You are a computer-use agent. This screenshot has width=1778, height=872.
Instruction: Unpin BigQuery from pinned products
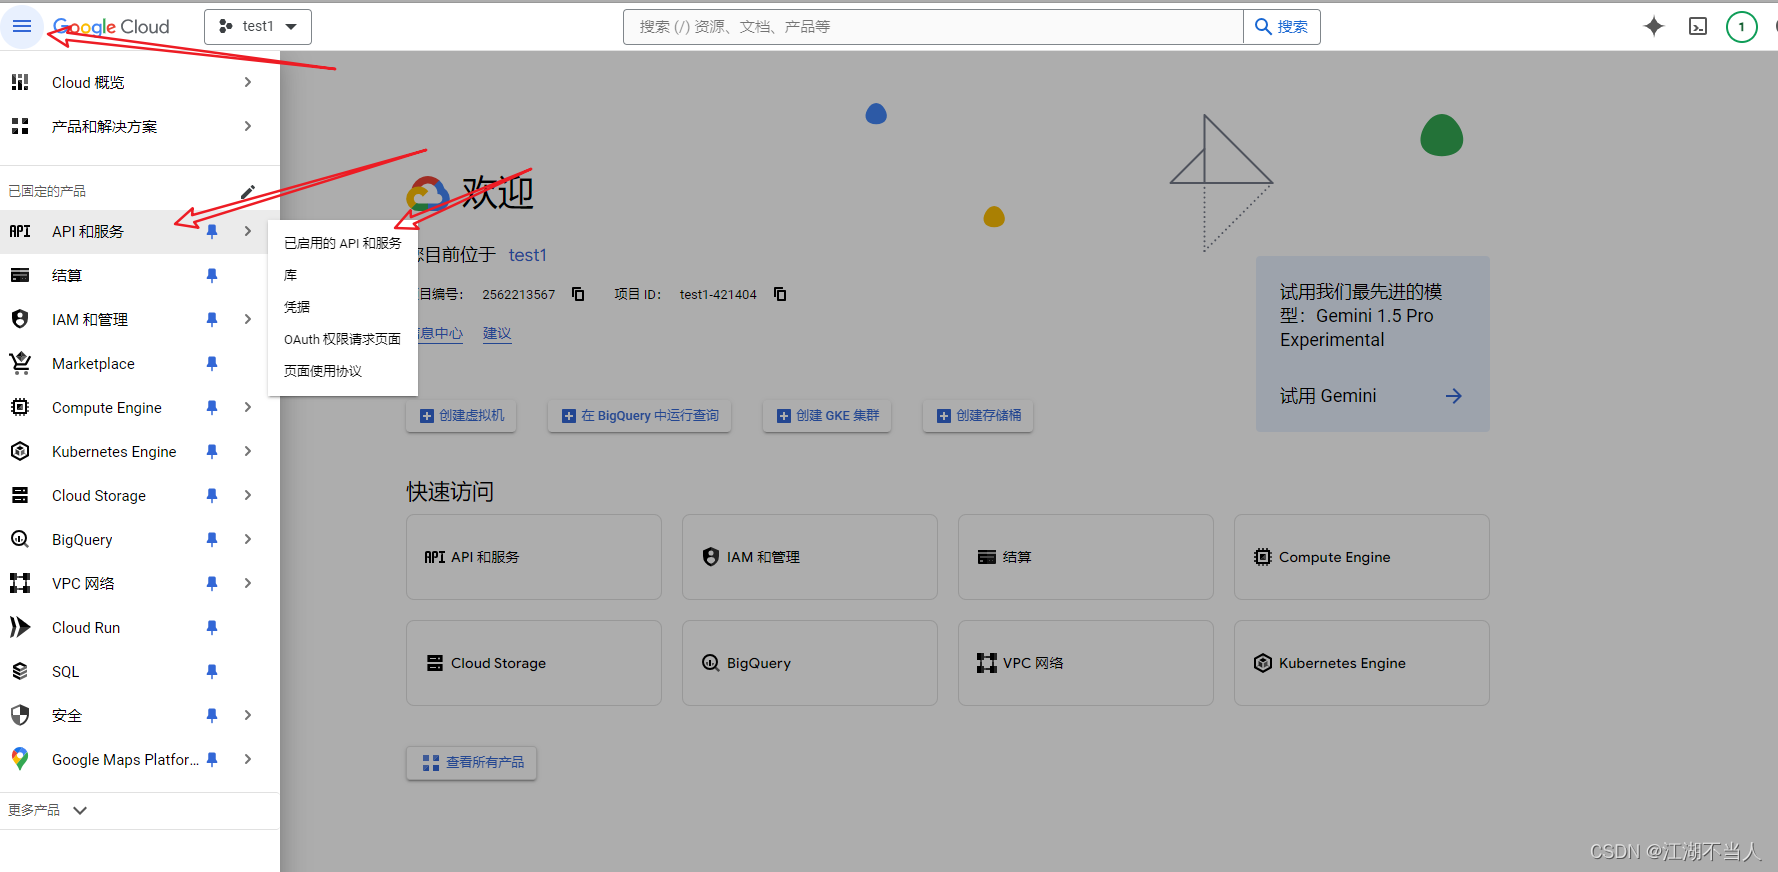point(212,539)
